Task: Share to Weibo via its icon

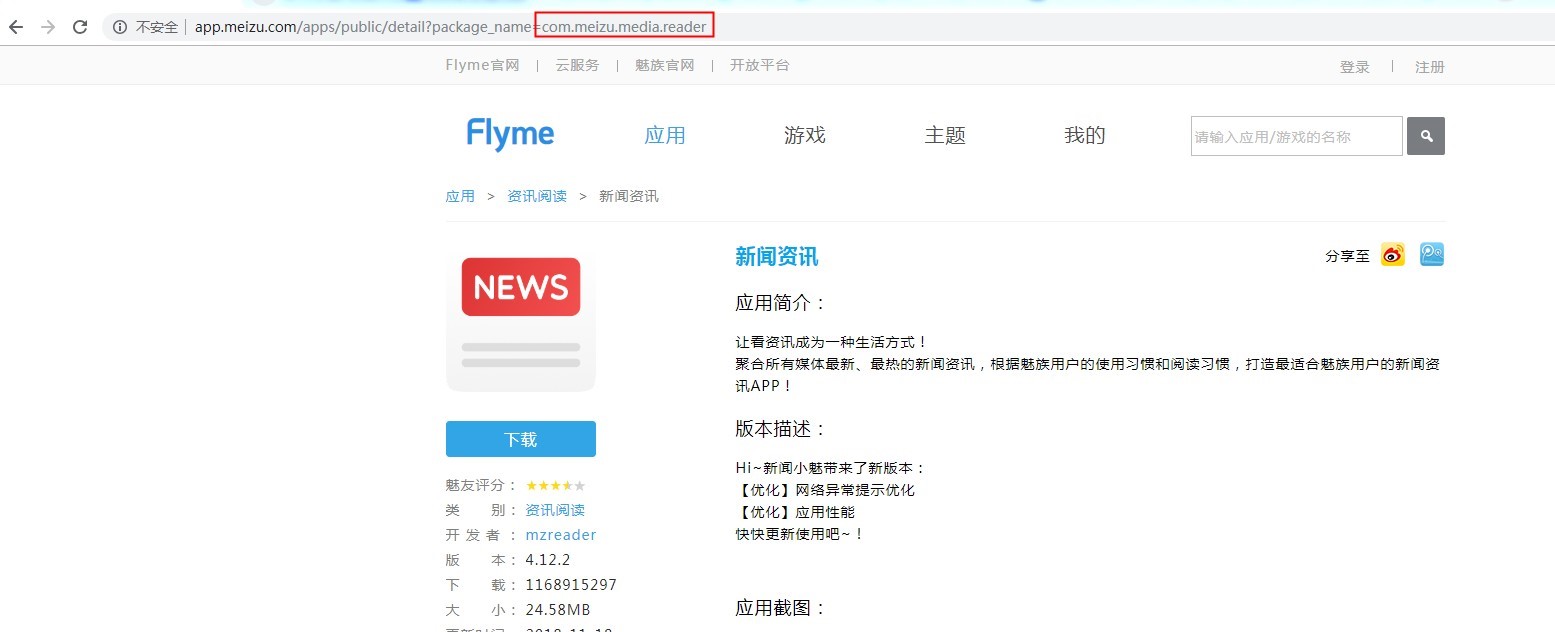Action: coord(1393,255)
